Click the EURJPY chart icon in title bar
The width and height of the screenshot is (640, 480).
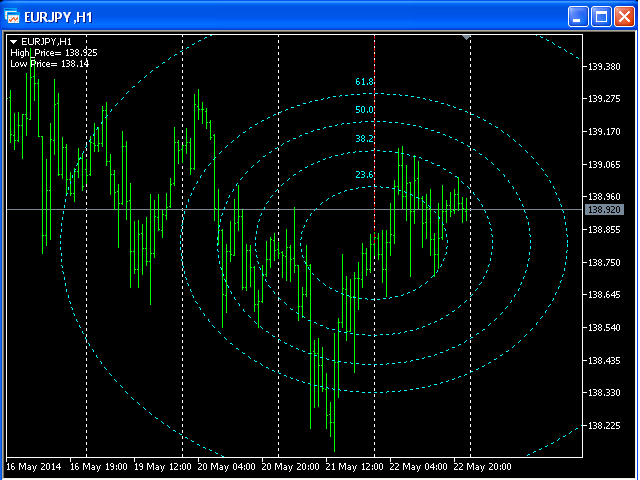click(x=12, y=17)
